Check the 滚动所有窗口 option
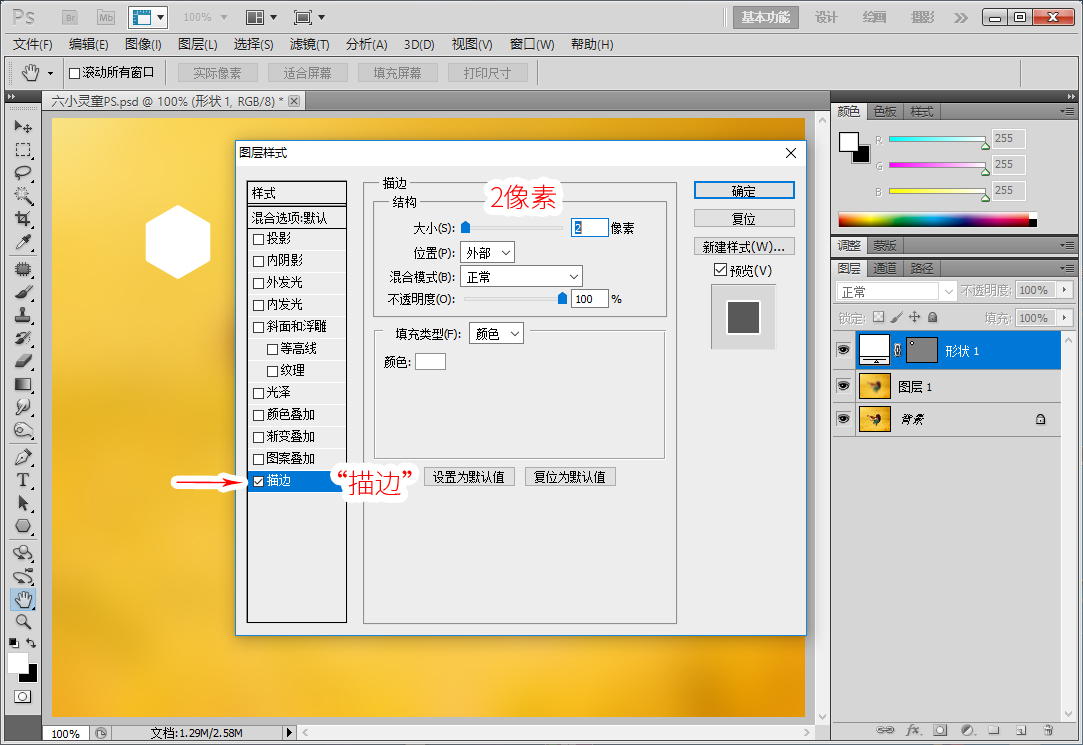1083x745 pixels. click(x=75, y=73)
